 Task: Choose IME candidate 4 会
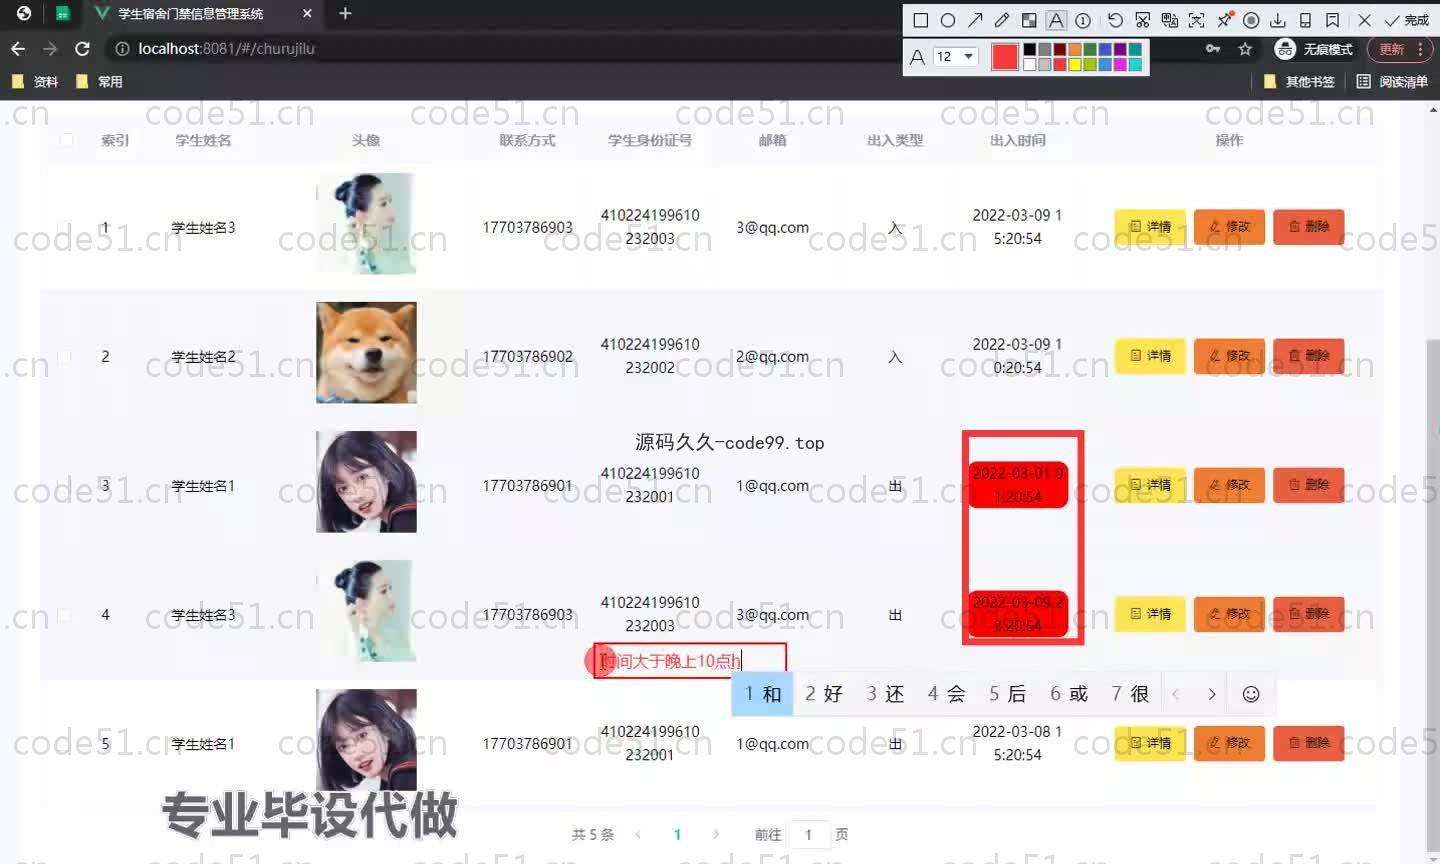[x=946, y=694]
